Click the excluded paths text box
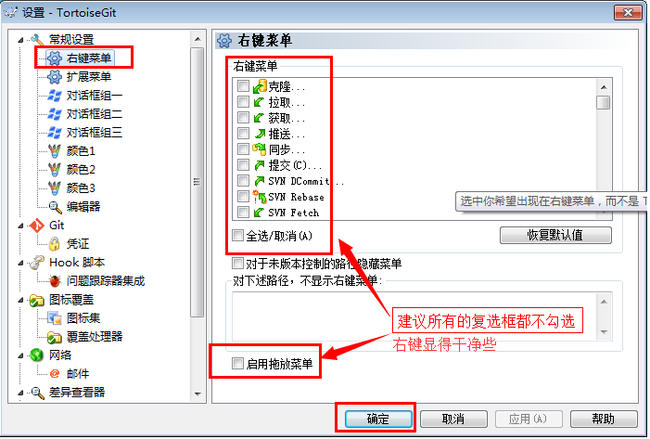 415,316
